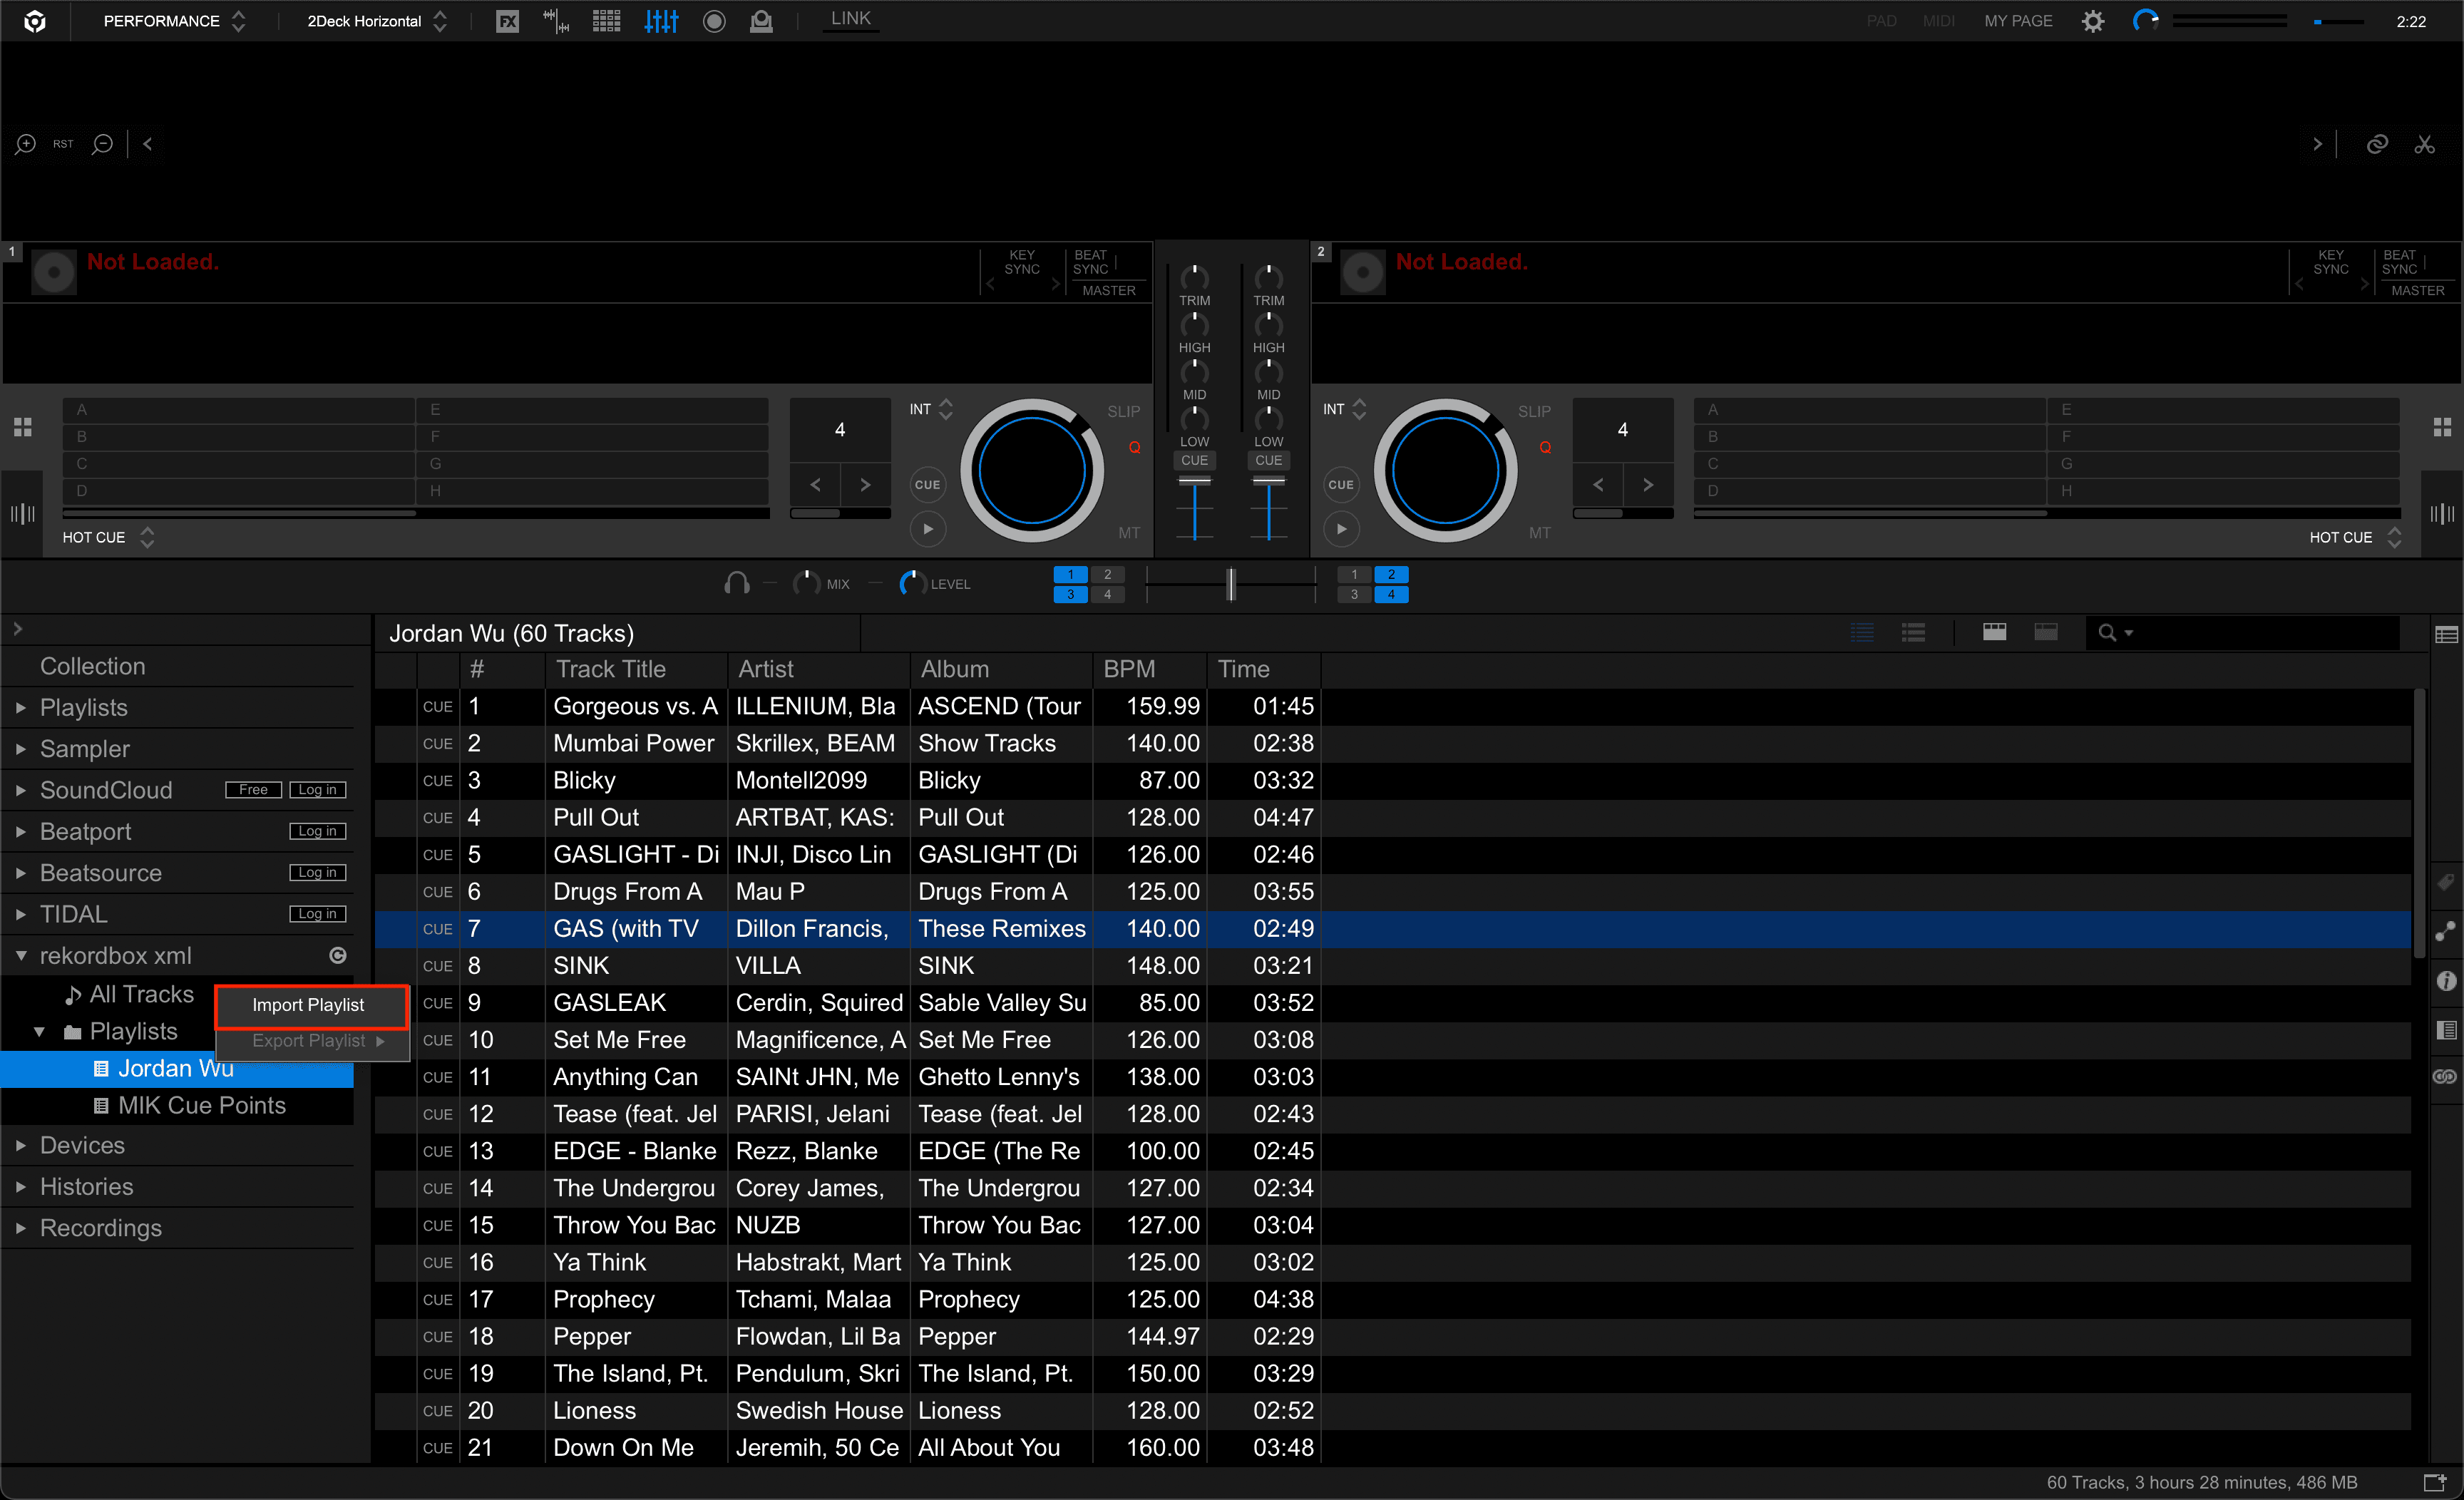
Task: Click the headphones cue icon
Action: click(737, 583)
